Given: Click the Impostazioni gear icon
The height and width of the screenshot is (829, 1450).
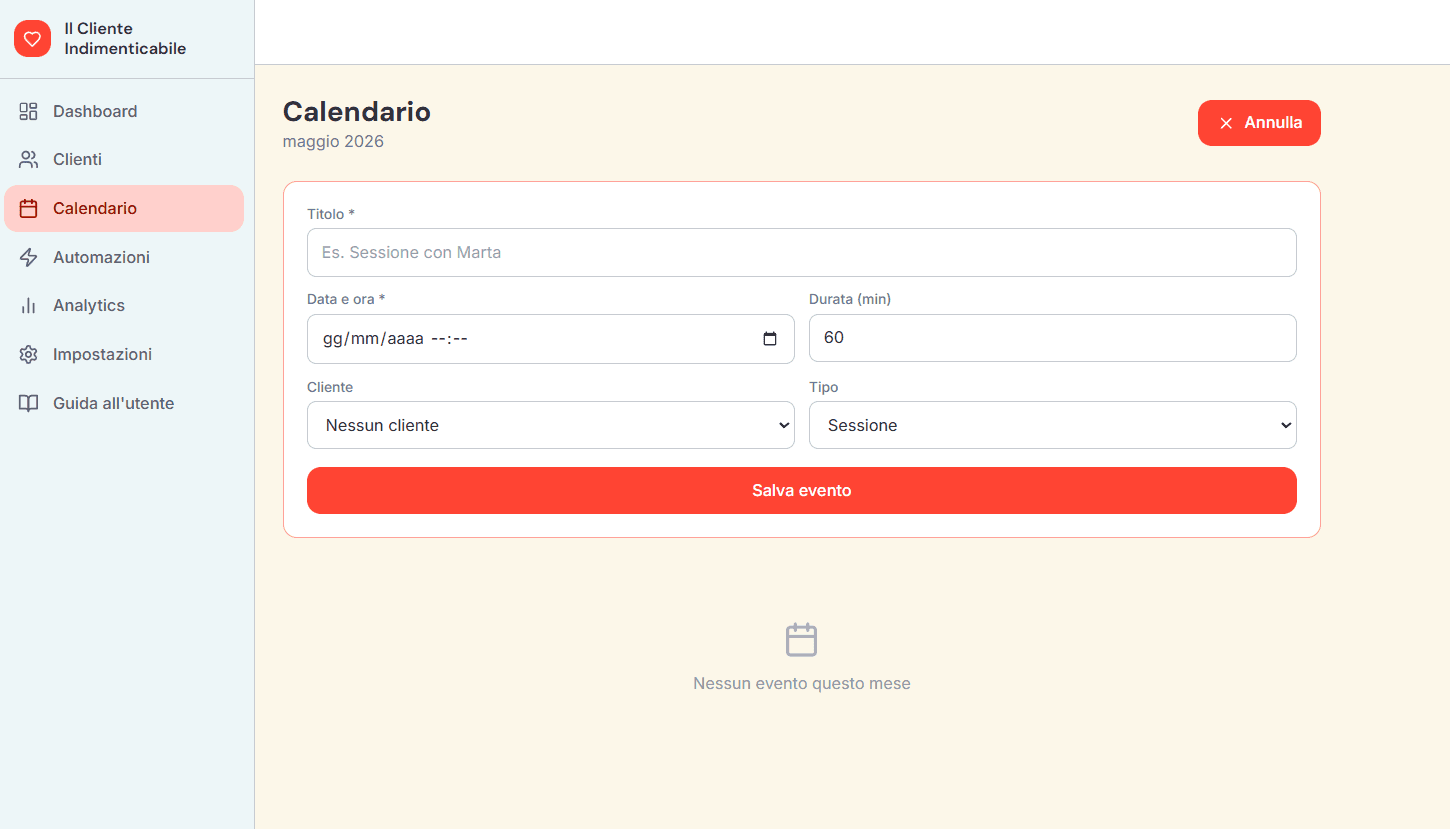Looking at the screenshot, I should pyautogui.click(x=28, y=355).
